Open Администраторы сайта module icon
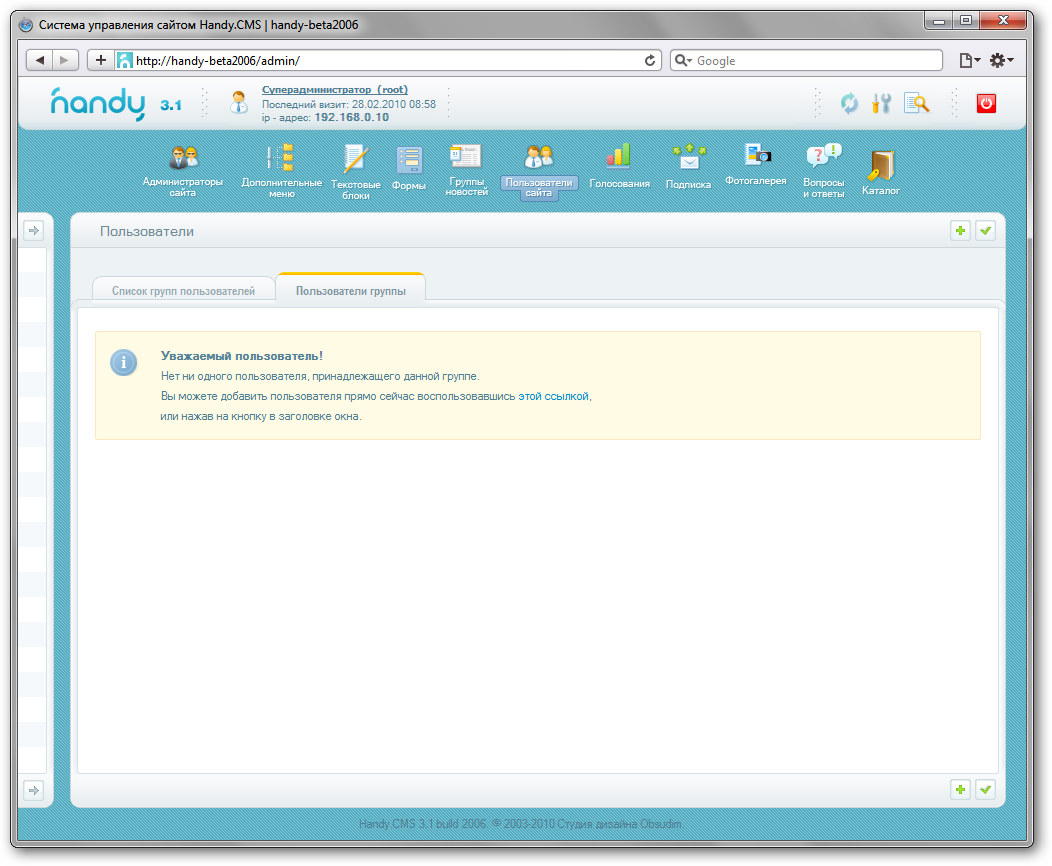 [183, 159]
